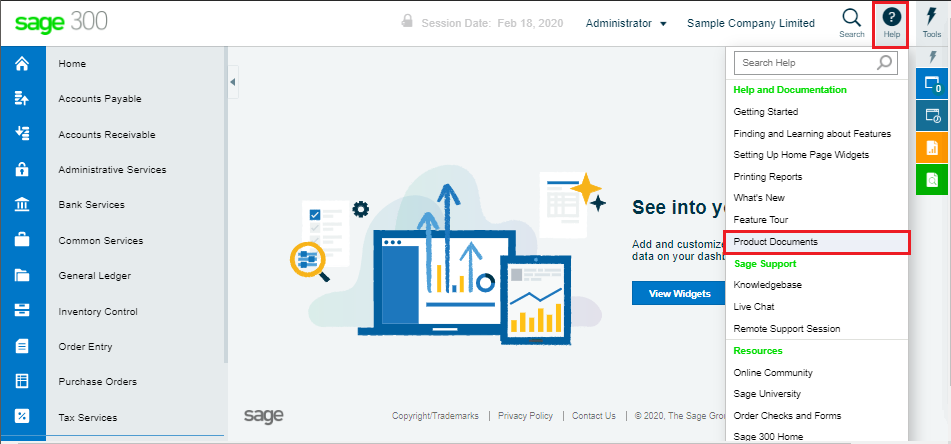Click the blue window counter icon
The height and width of the screenshot is (444, 951).
(932, 84)
